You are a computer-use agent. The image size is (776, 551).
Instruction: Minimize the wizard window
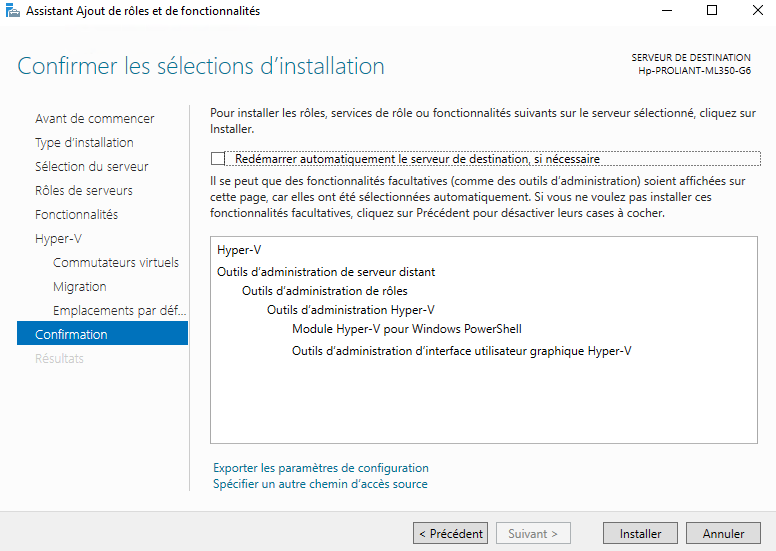tap(667, 11)
